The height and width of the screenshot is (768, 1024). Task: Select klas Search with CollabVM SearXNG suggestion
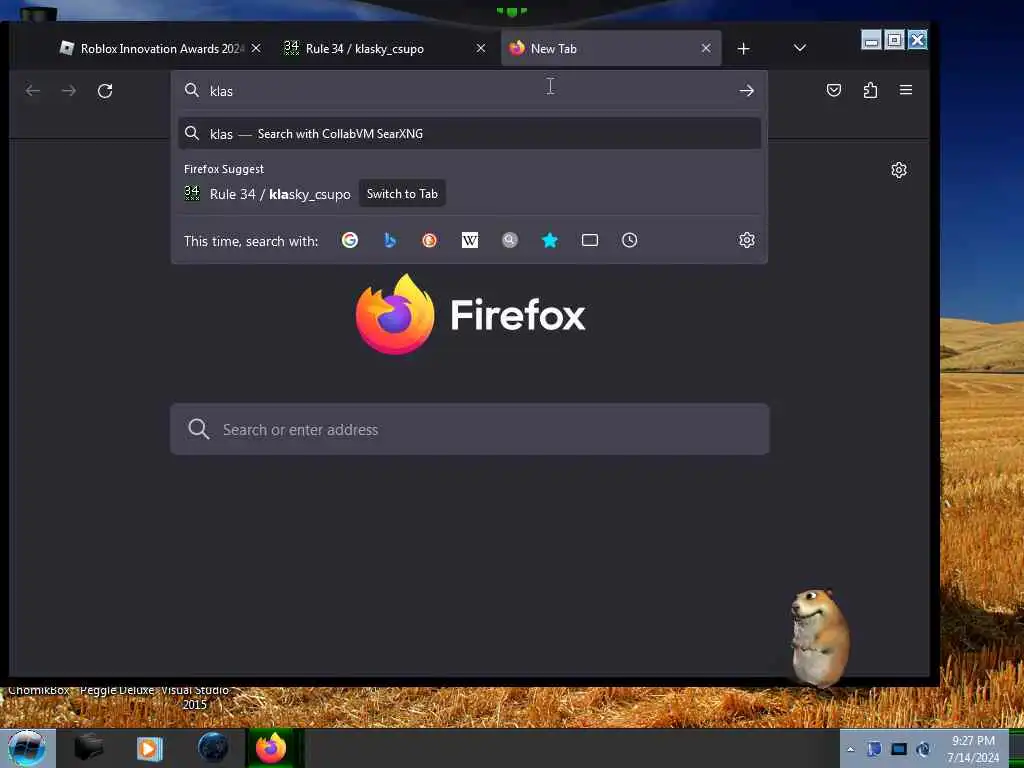click(x=470, y=134)
